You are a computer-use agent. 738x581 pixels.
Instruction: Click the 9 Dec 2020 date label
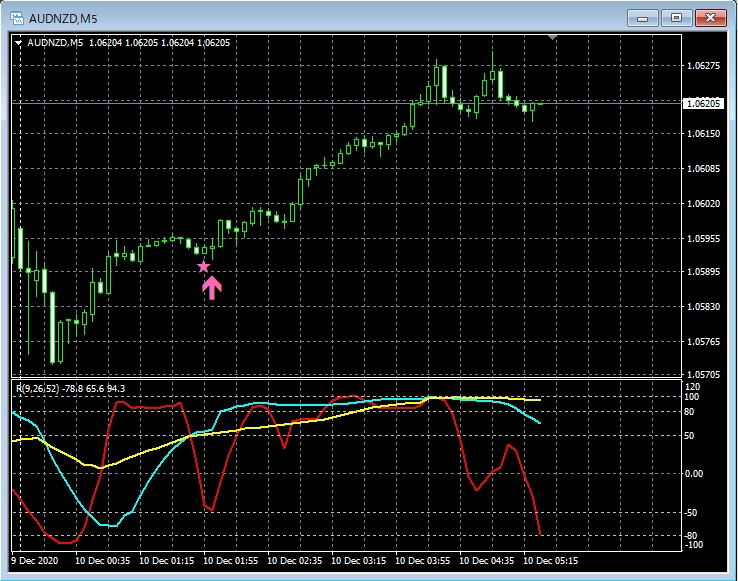(35, 561)
